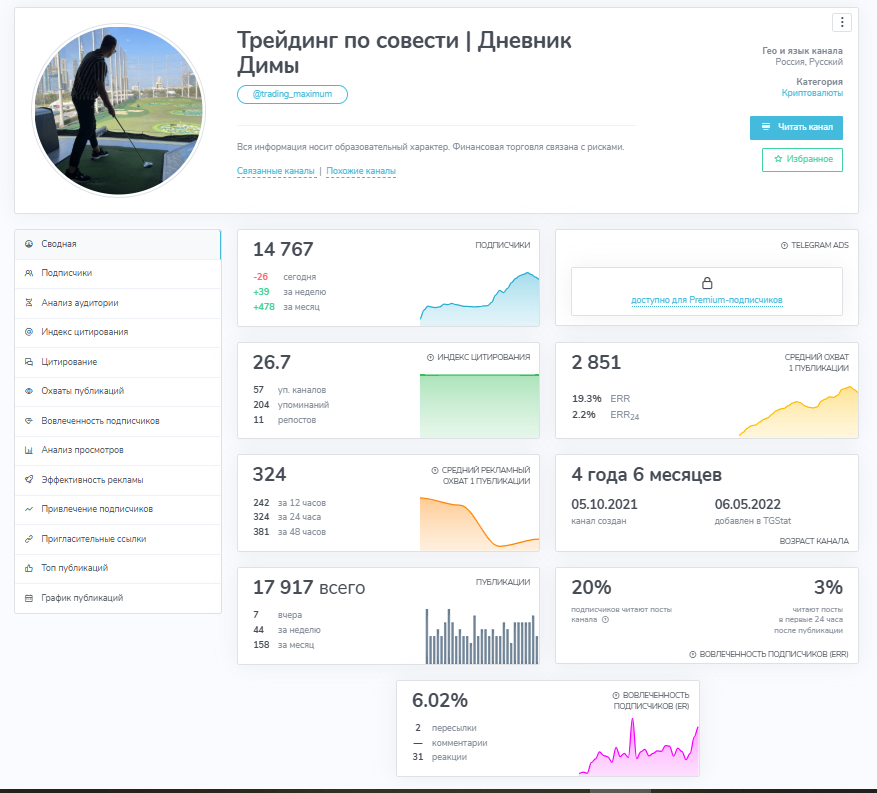The width and height of the screenshot is (877, 793).
Task: Click the Топ публикаций thumbs-up icon
Action: tap(29, 568)
